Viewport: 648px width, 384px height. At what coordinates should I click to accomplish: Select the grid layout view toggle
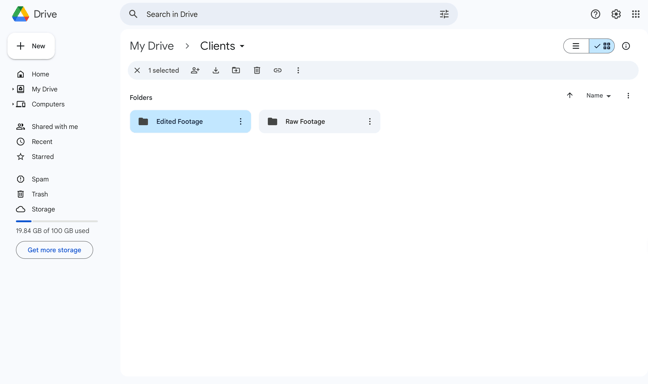click(x=602, y=46)
